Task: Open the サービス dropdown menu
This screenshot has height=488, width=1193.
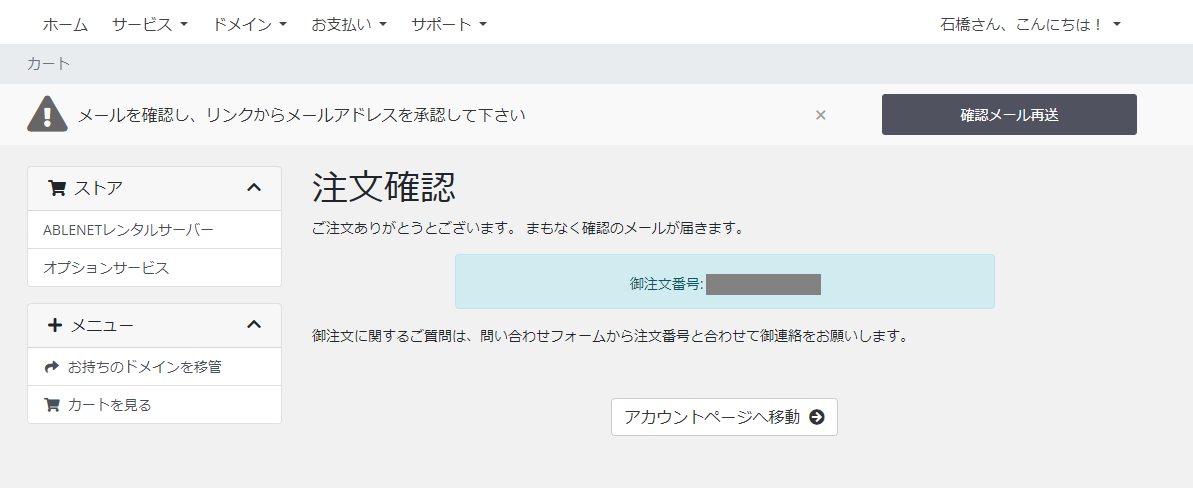Action: coord(150,24)
